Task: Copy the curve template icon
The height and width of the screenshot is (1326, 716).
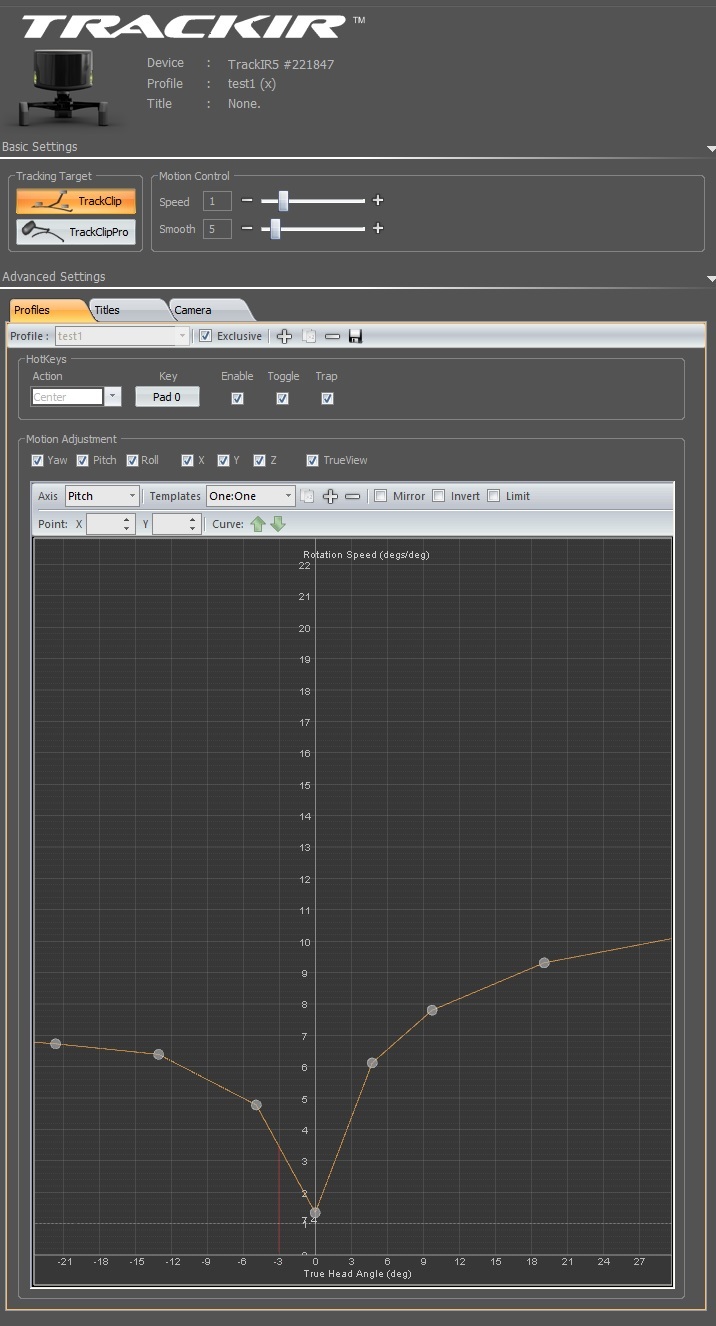Action: tap(308, 496)
